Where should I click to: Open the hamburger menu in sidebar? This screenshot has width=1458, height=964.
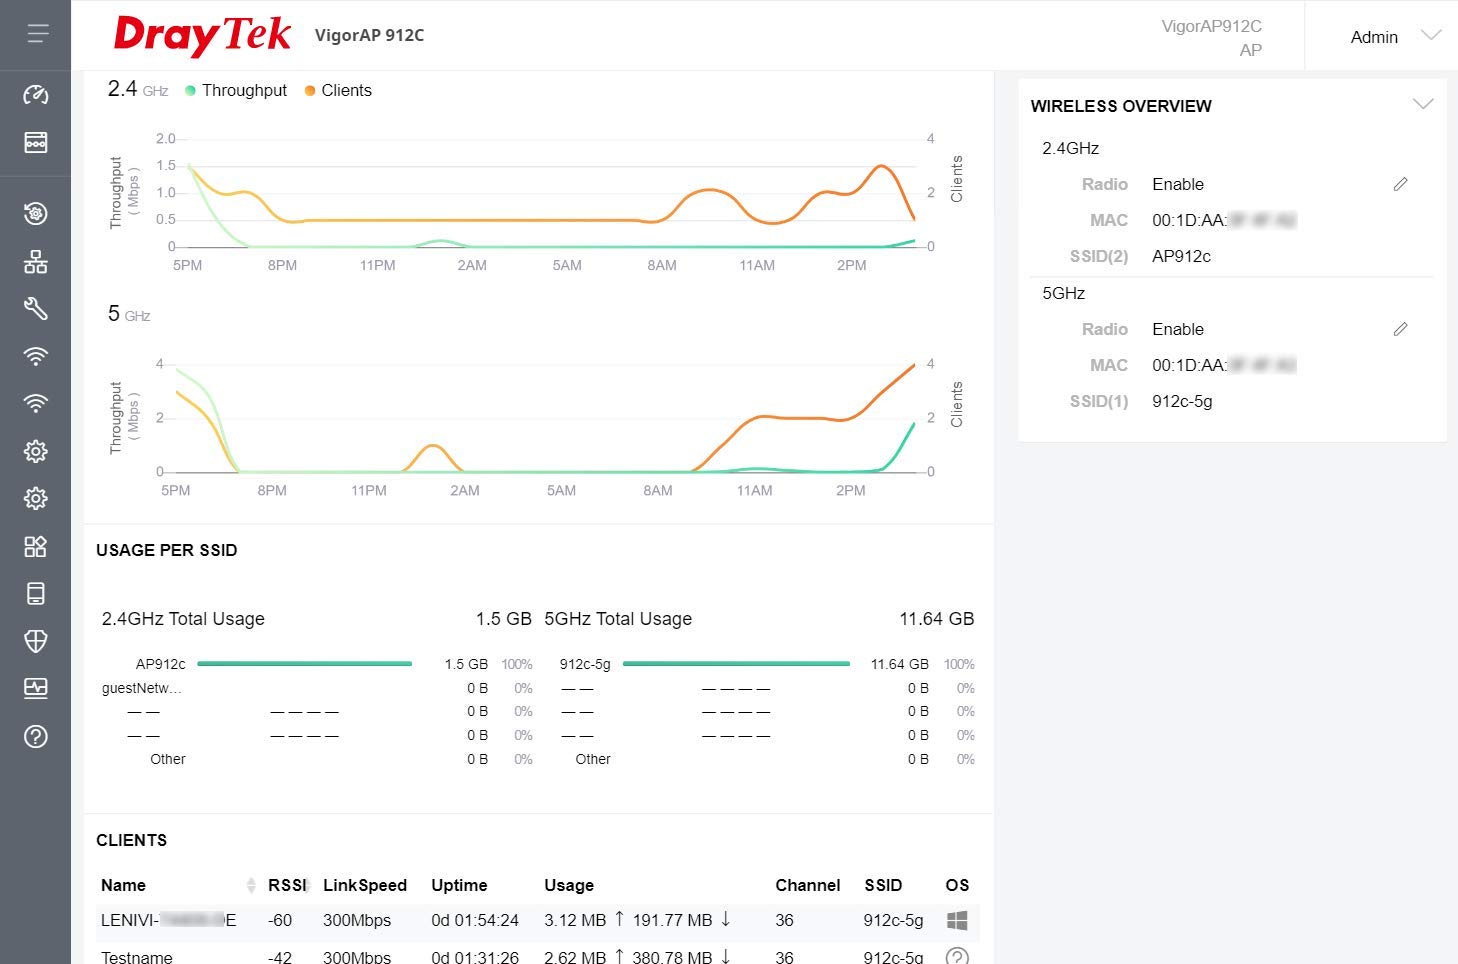(x=37, y=34)
